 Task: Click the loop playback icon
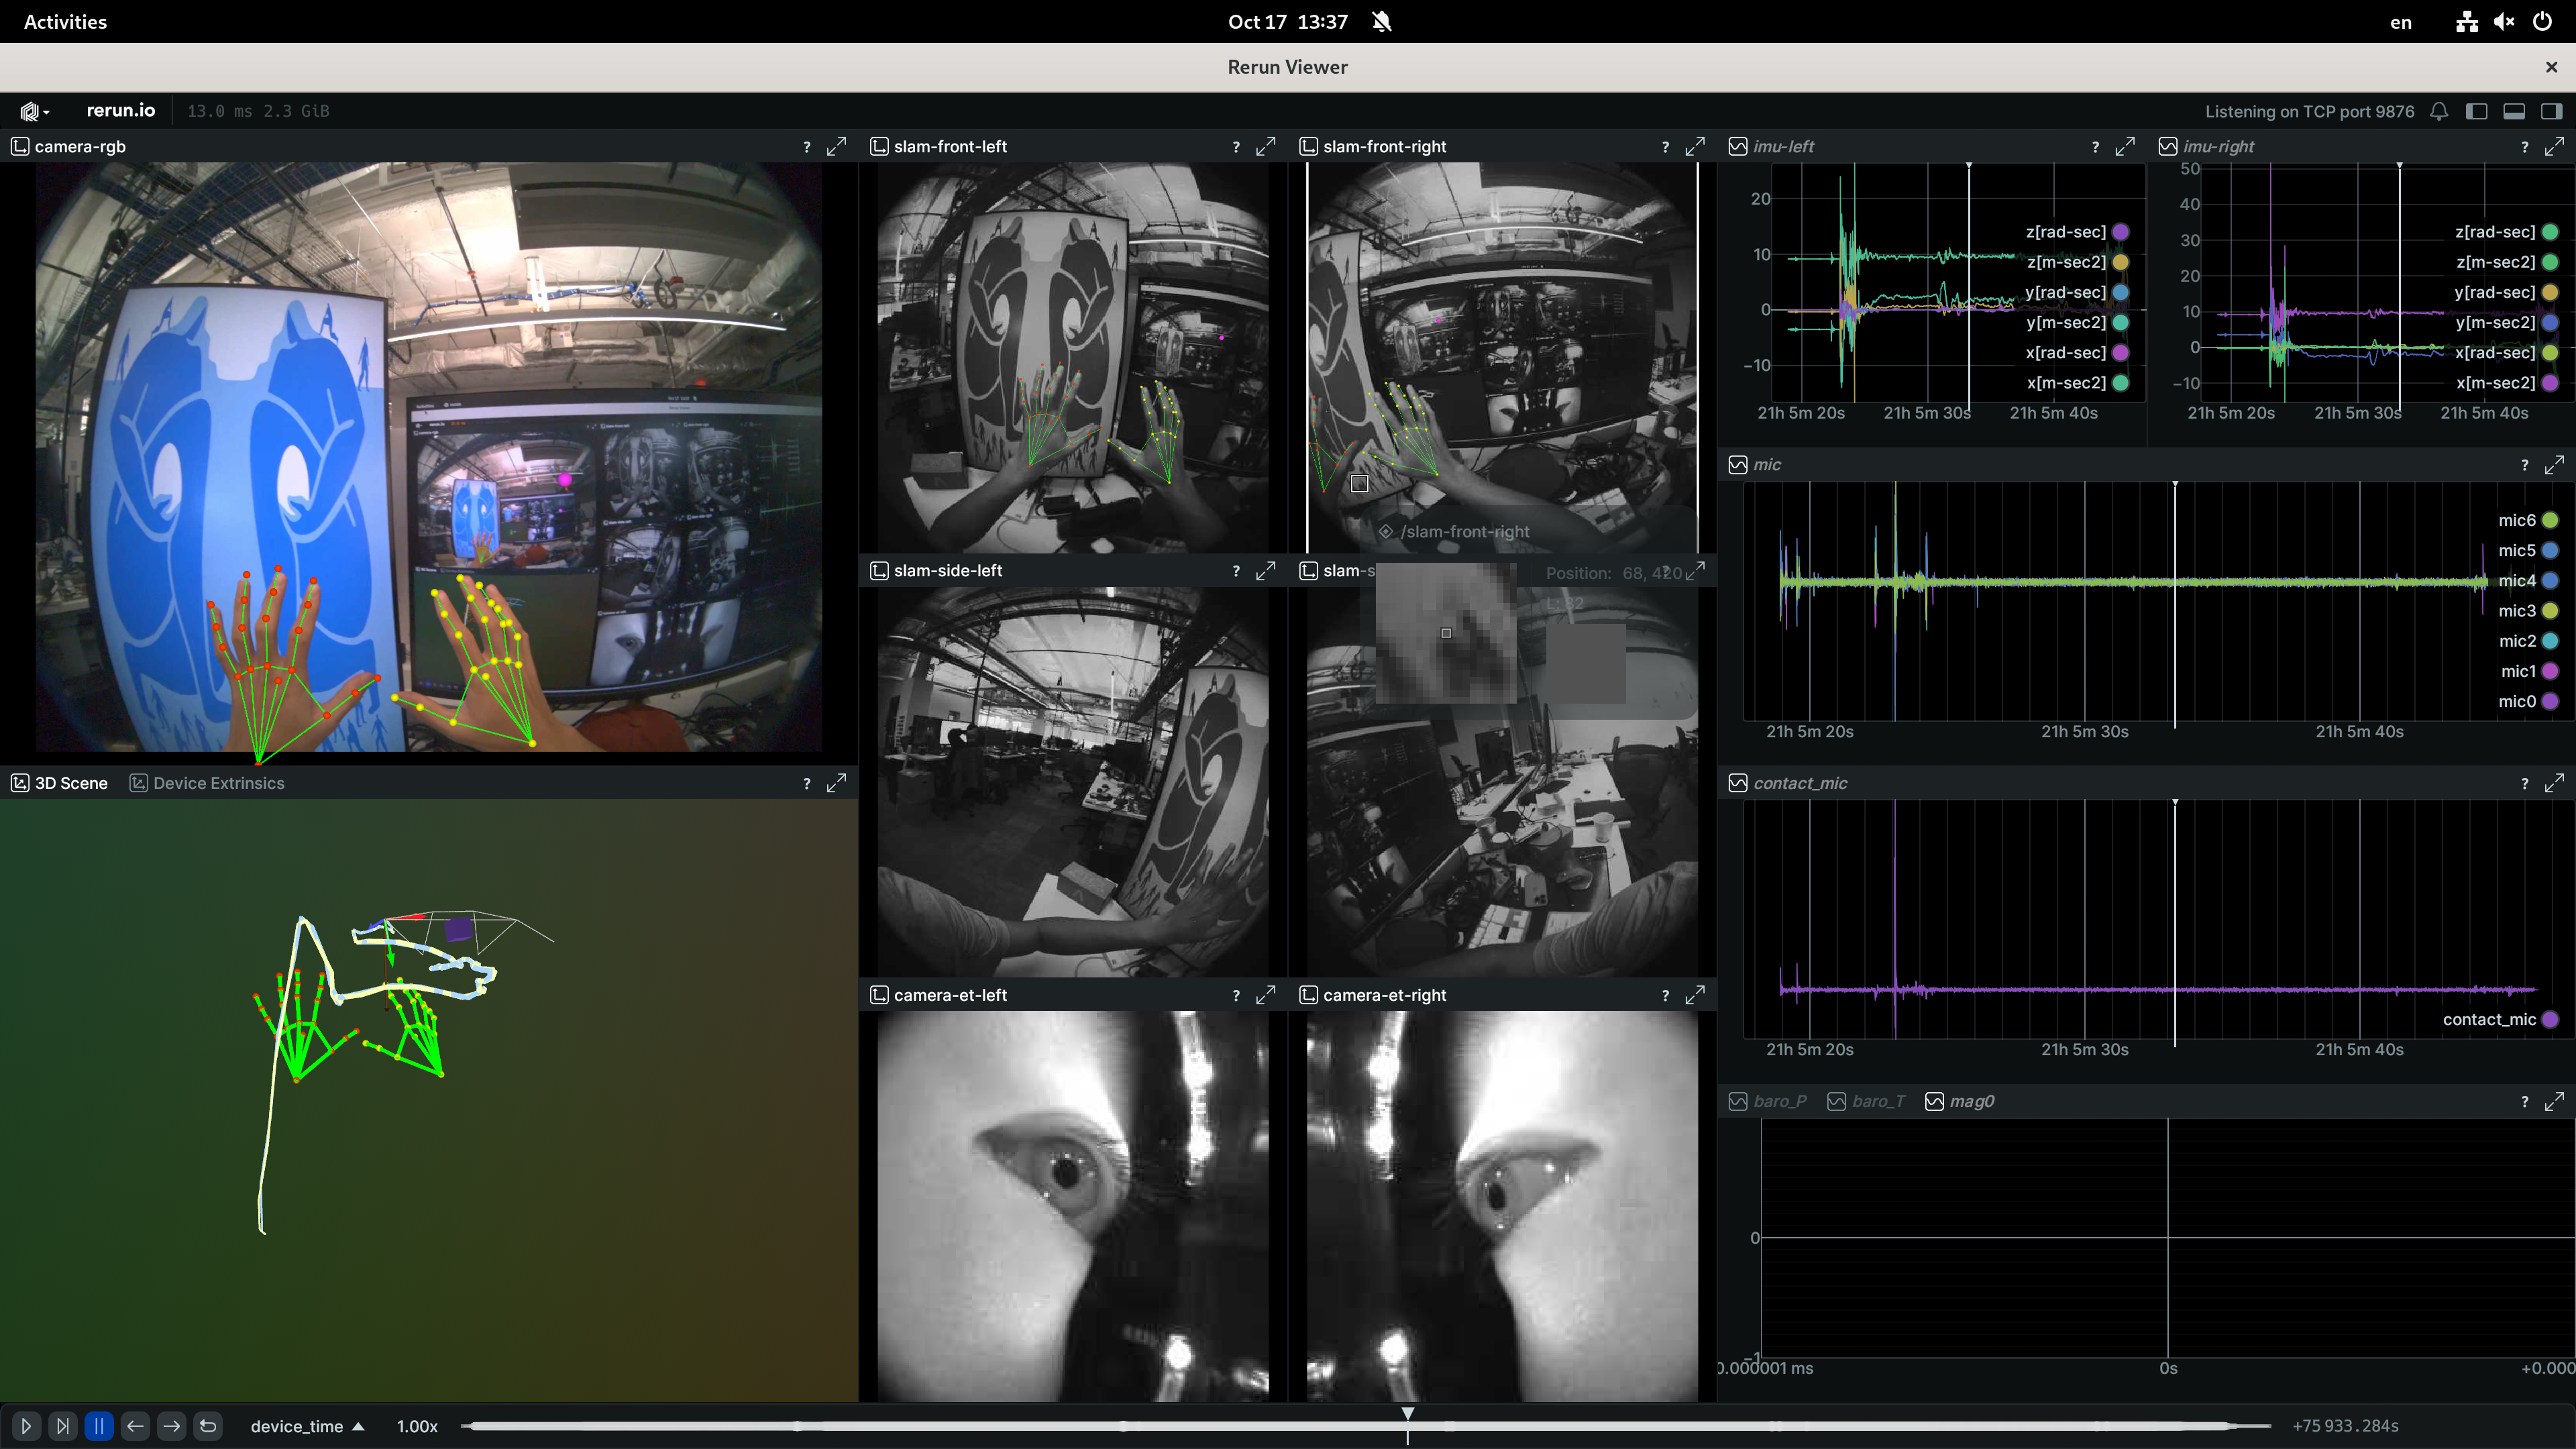(208, 1426)
